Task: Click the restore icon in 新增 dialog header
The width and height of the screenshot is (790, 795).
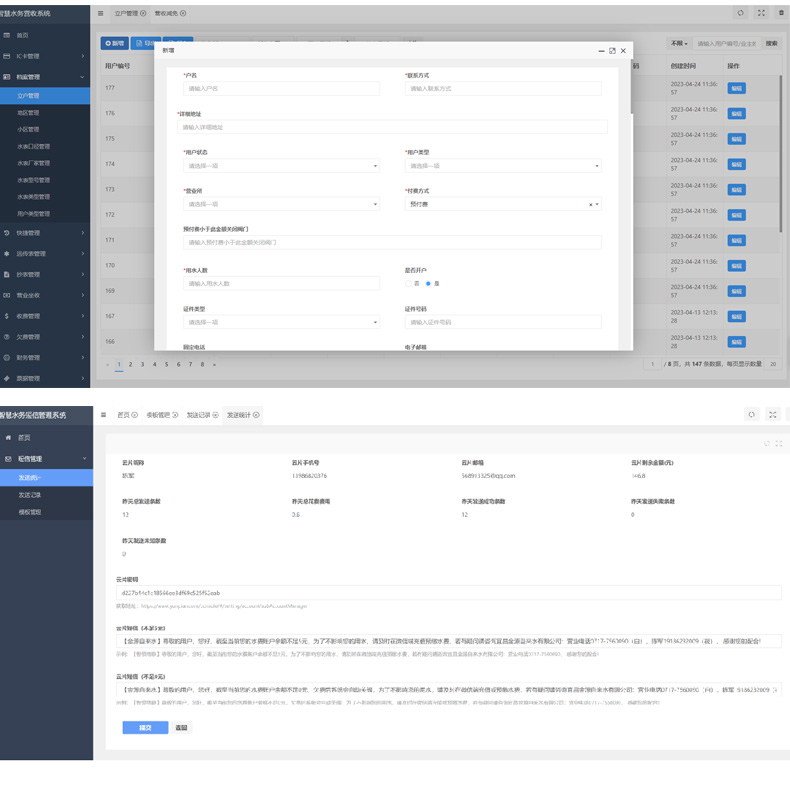Action: [x=612, y=50]
